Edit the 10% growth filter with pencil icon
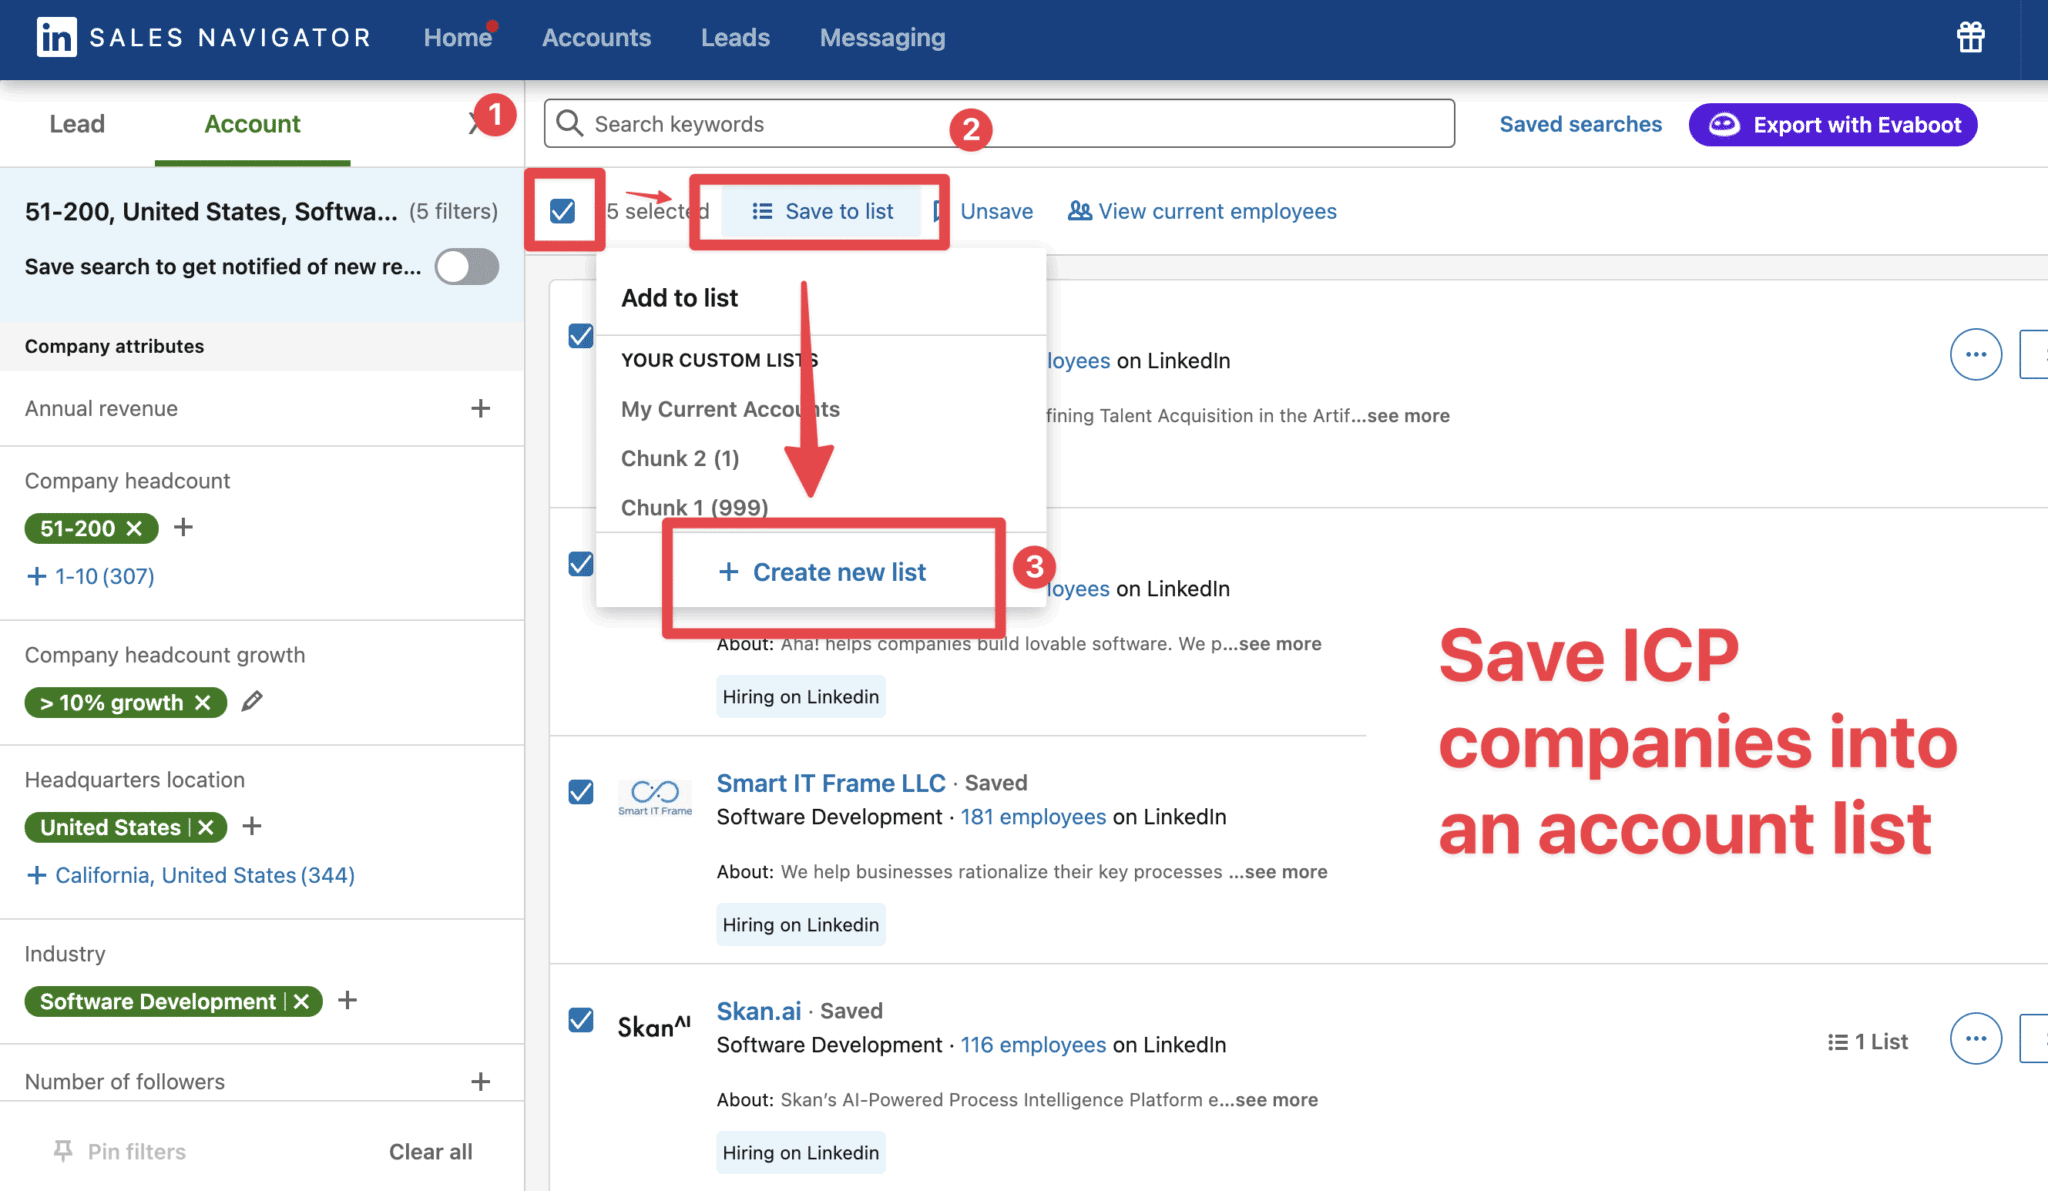This screenshot has width=2048, height=1191. pyautogui.click(x=251, y=701)
